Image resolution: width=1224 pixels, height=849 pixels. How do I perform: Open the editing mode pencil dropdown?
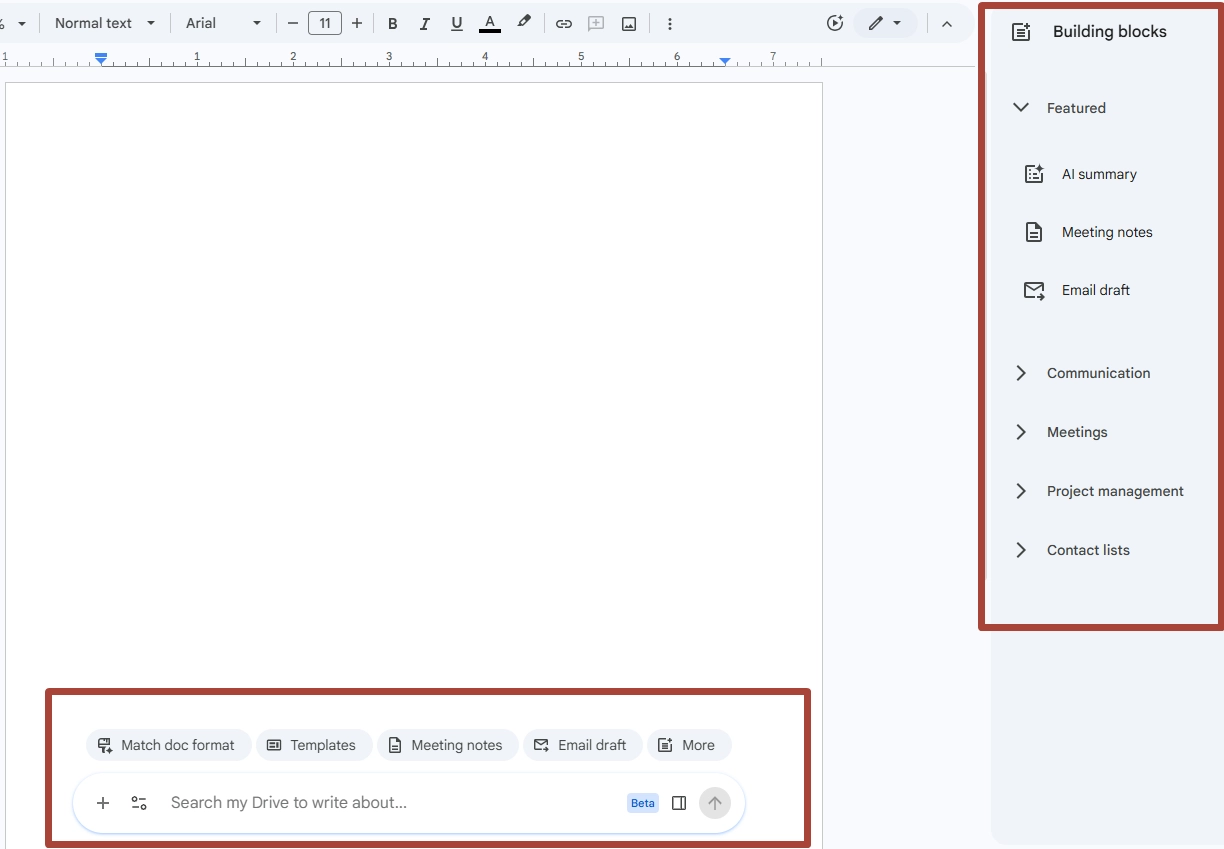click(885, 23)
